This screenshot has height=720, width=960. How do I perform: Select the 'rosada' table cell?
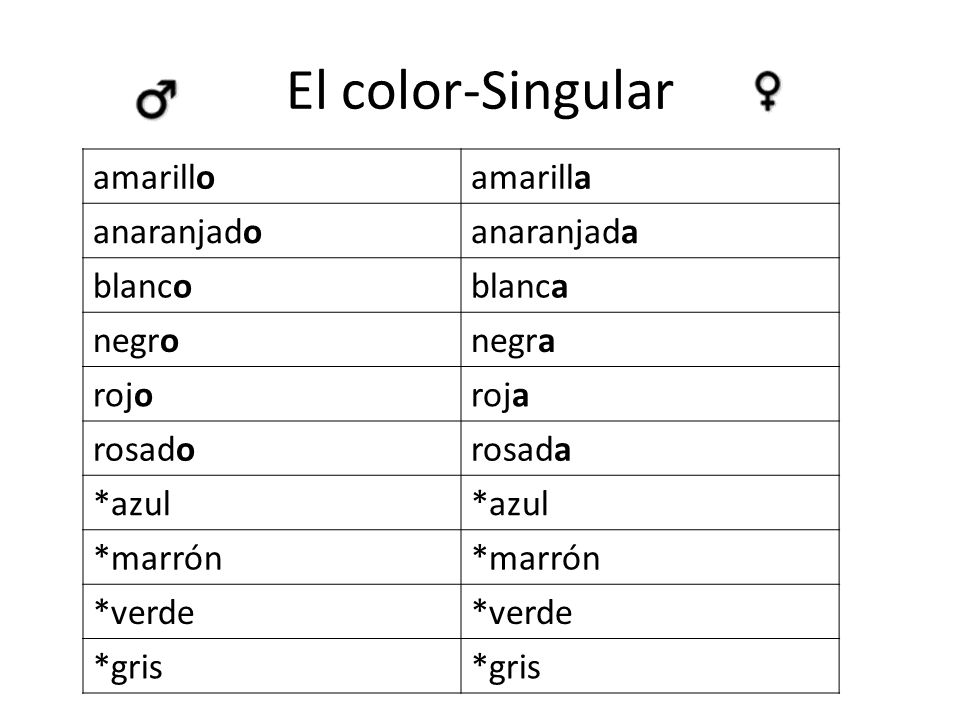(x=650, y=448)
